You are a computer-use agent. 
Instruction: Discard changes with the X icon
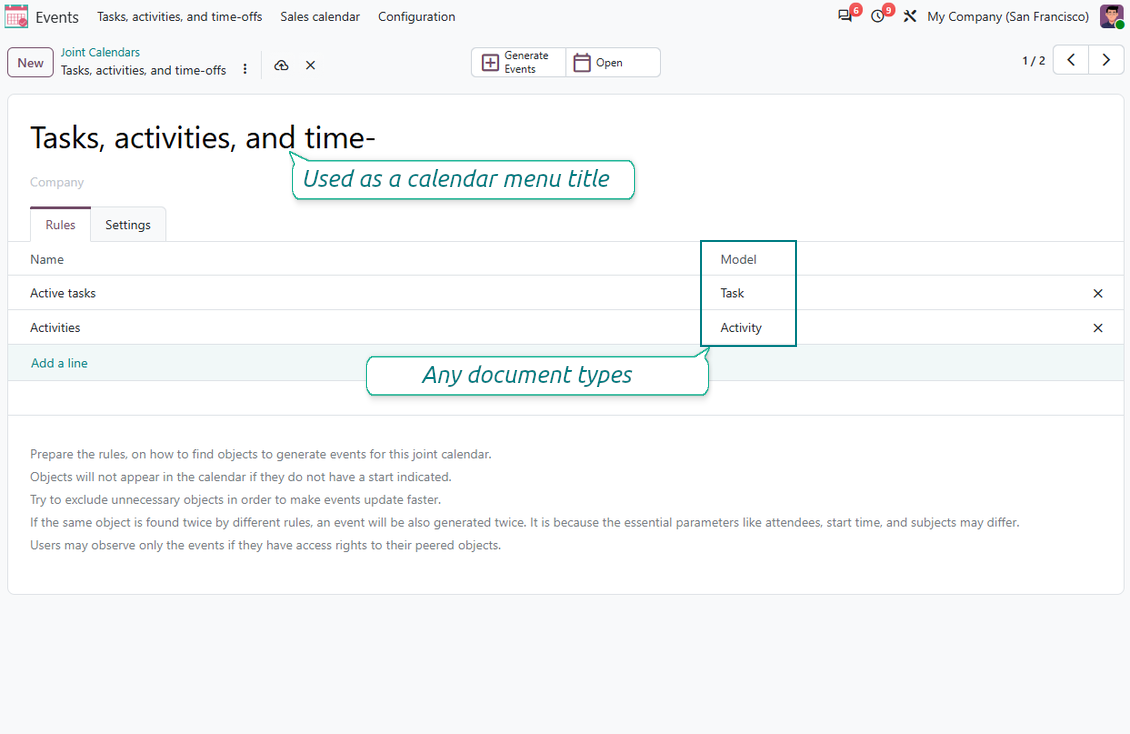pyautogui.click(x=311, y=66)
